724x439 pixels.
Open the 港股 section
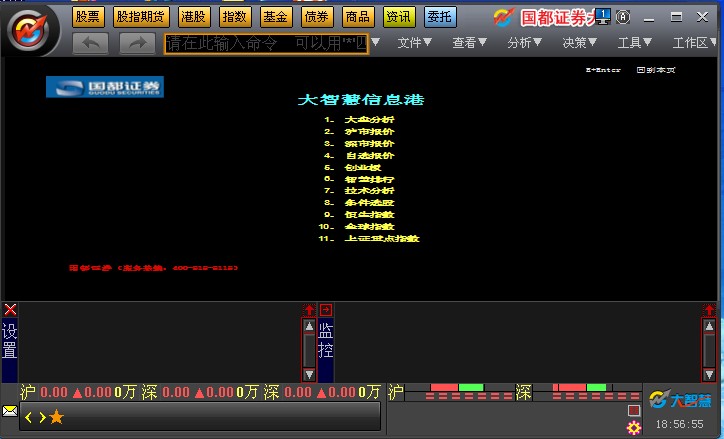point(194,17)
